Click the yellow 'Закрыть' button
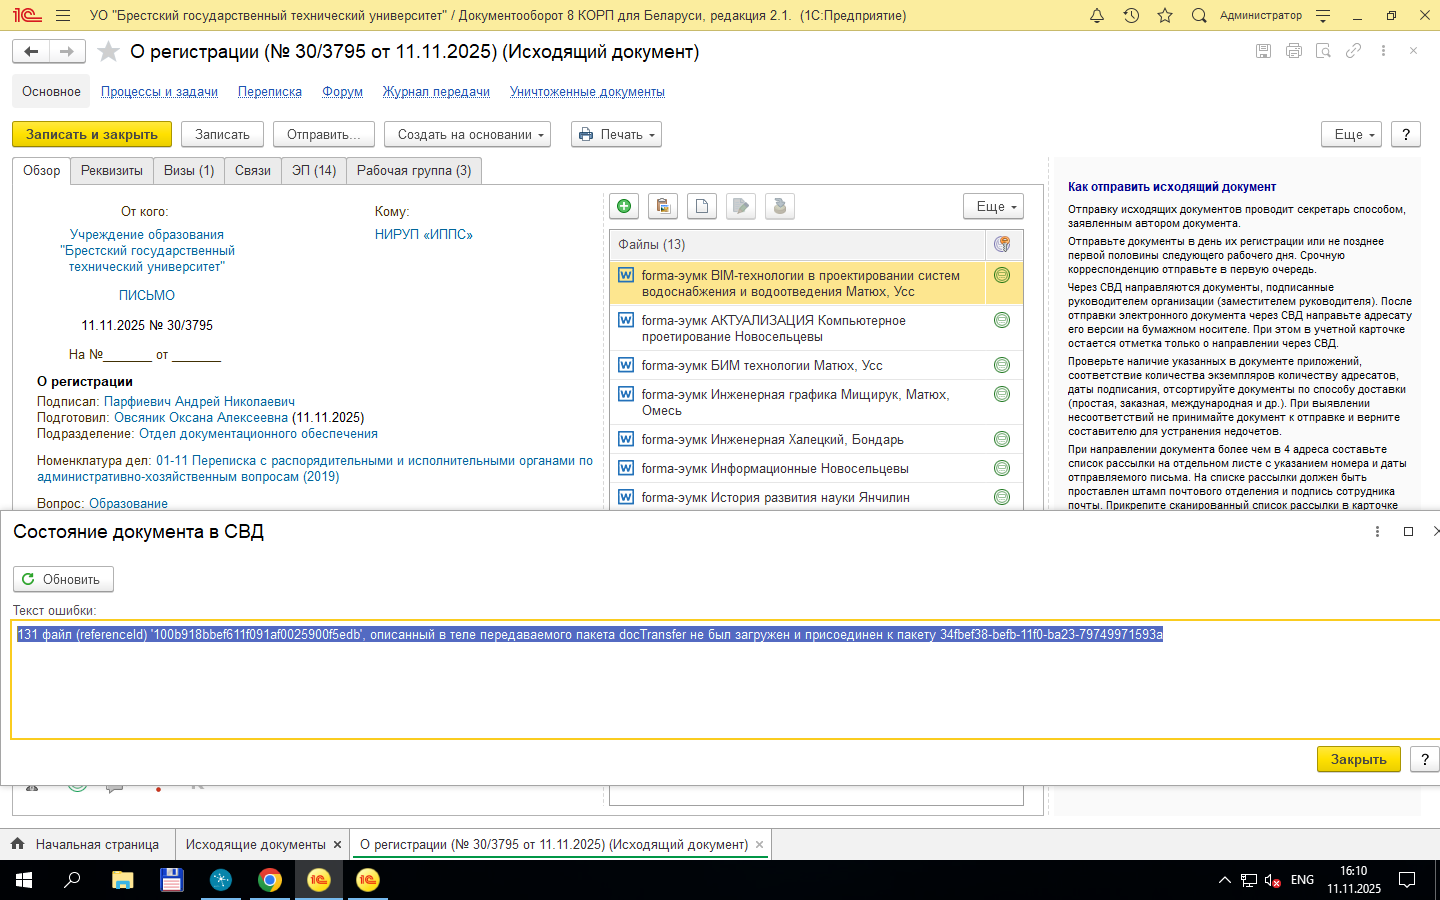This screenshot has height=900, width=1440. pos(1358,759)
